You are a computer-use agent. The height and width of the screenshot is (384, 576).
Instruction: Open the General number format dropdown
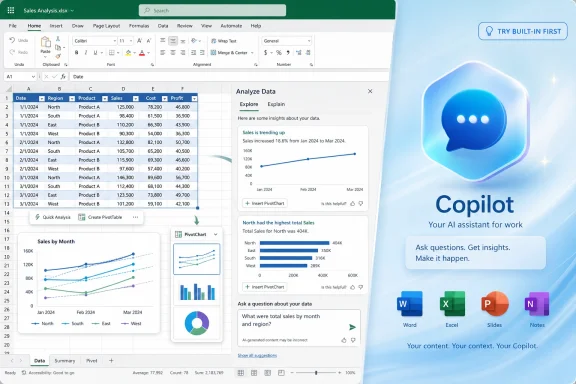(309, 41)
